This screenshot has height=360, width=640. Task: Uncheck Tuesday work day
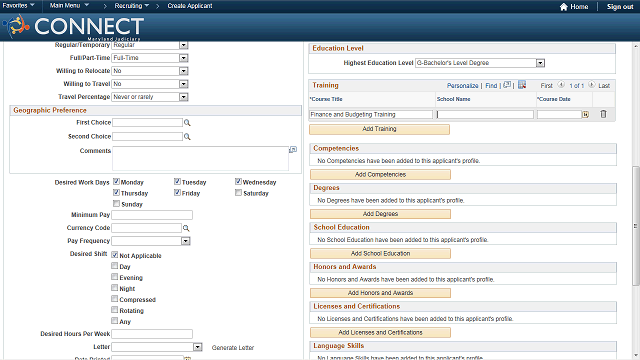(177, 182)
